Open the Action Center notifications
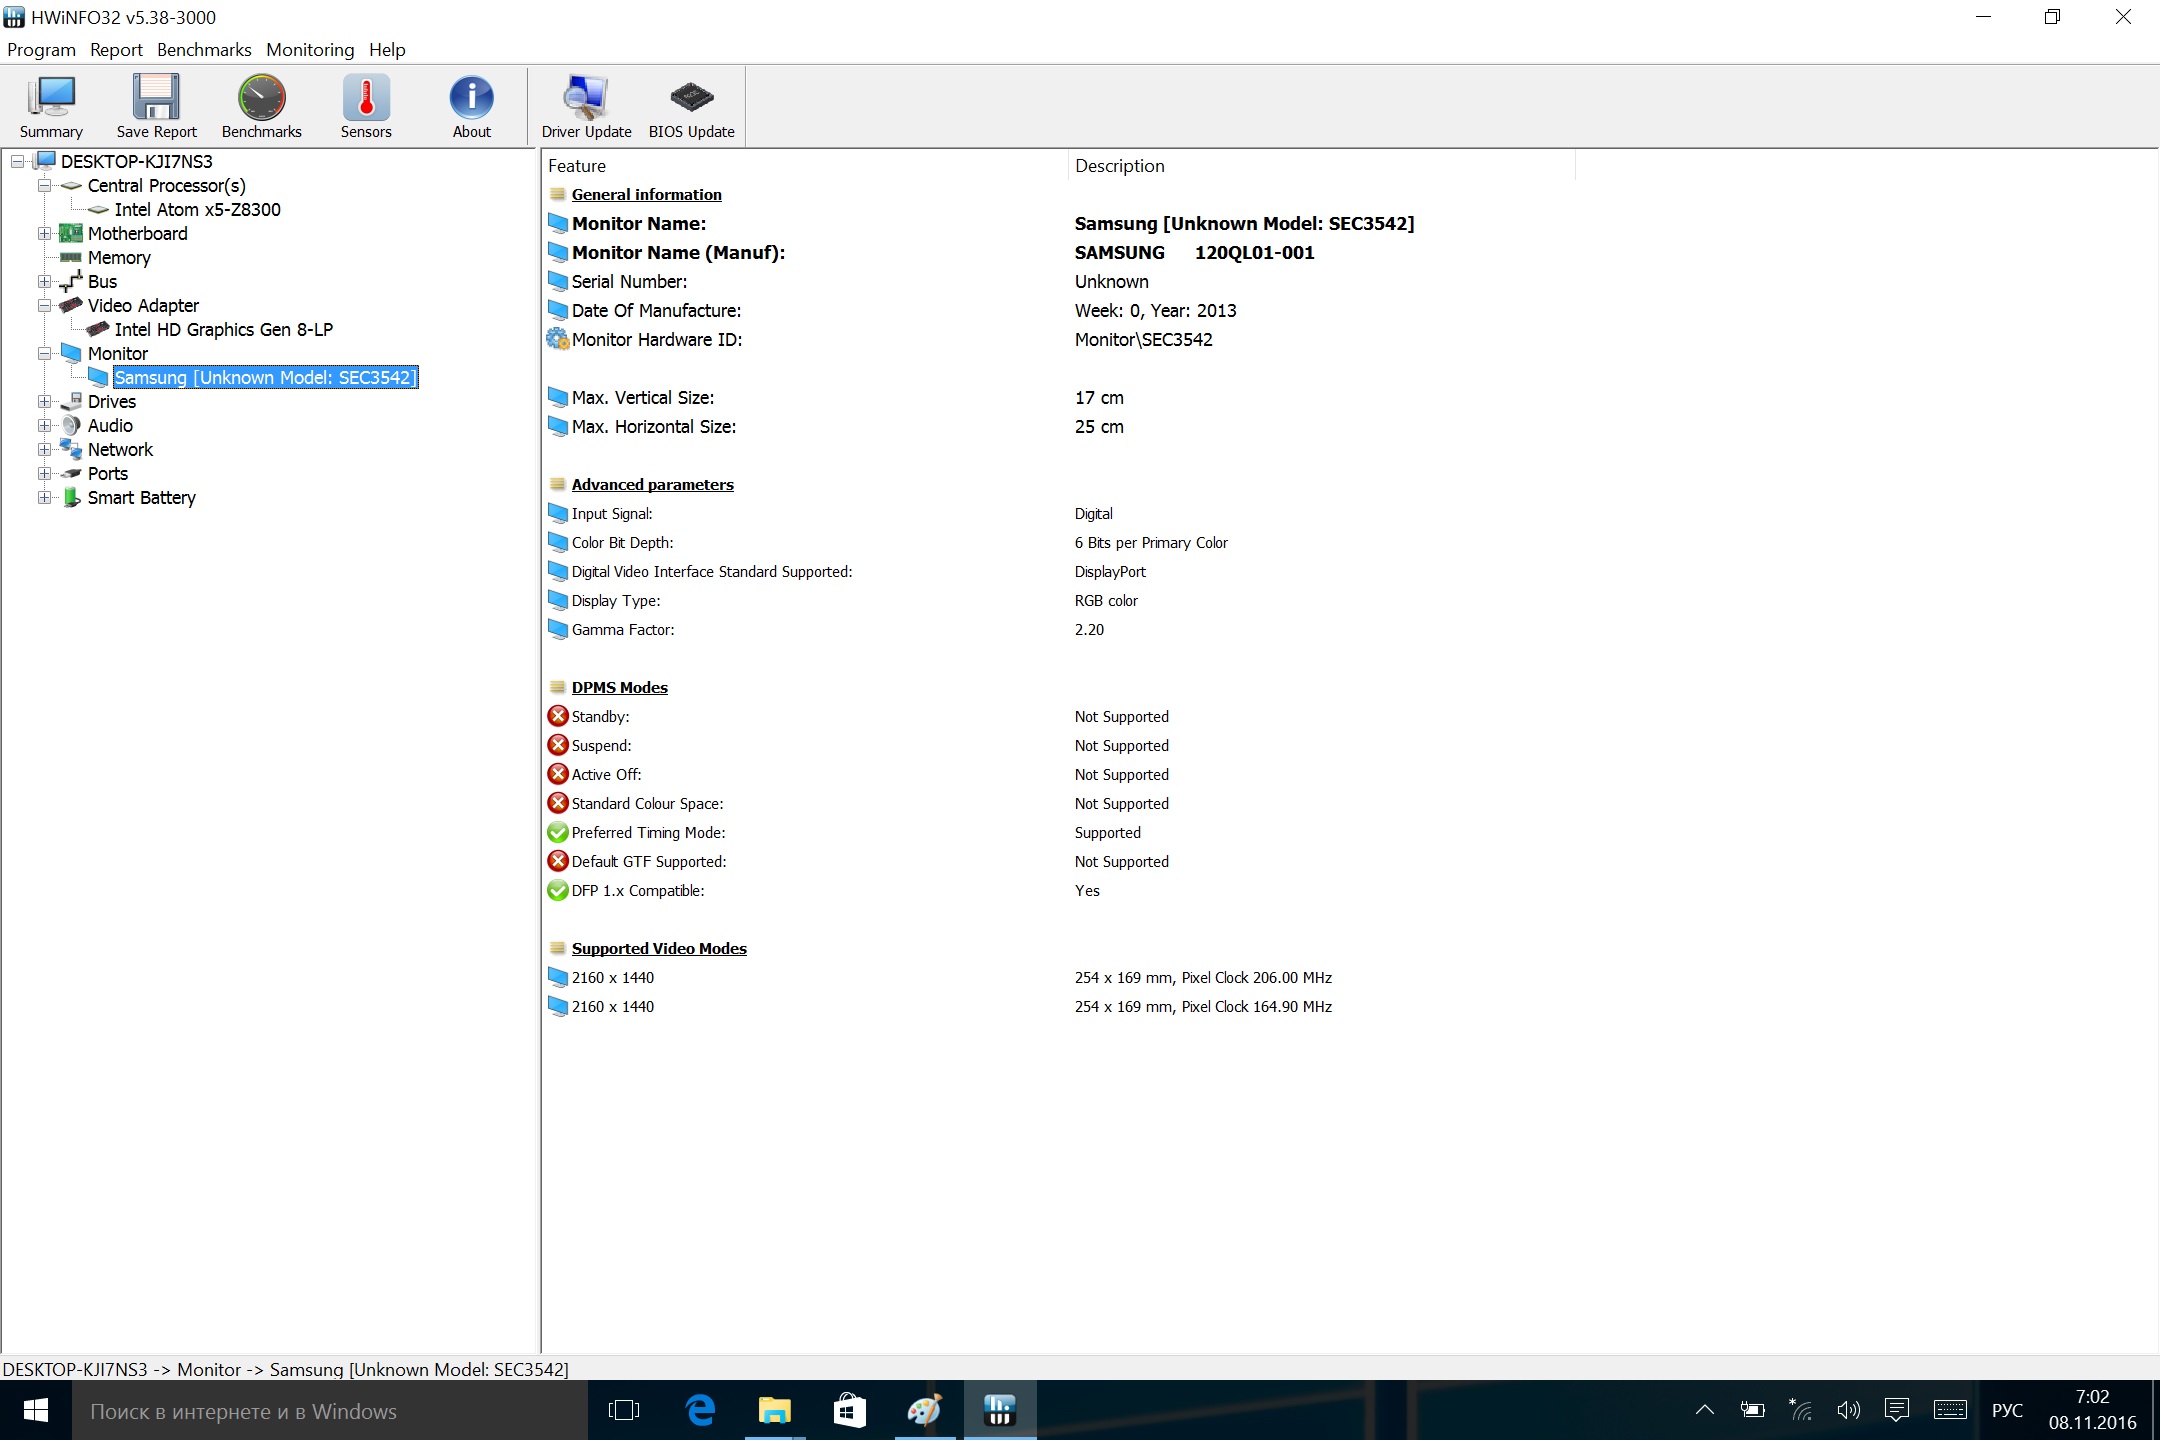This screenshot has height=1440, width=2160. point(1896,1410)
